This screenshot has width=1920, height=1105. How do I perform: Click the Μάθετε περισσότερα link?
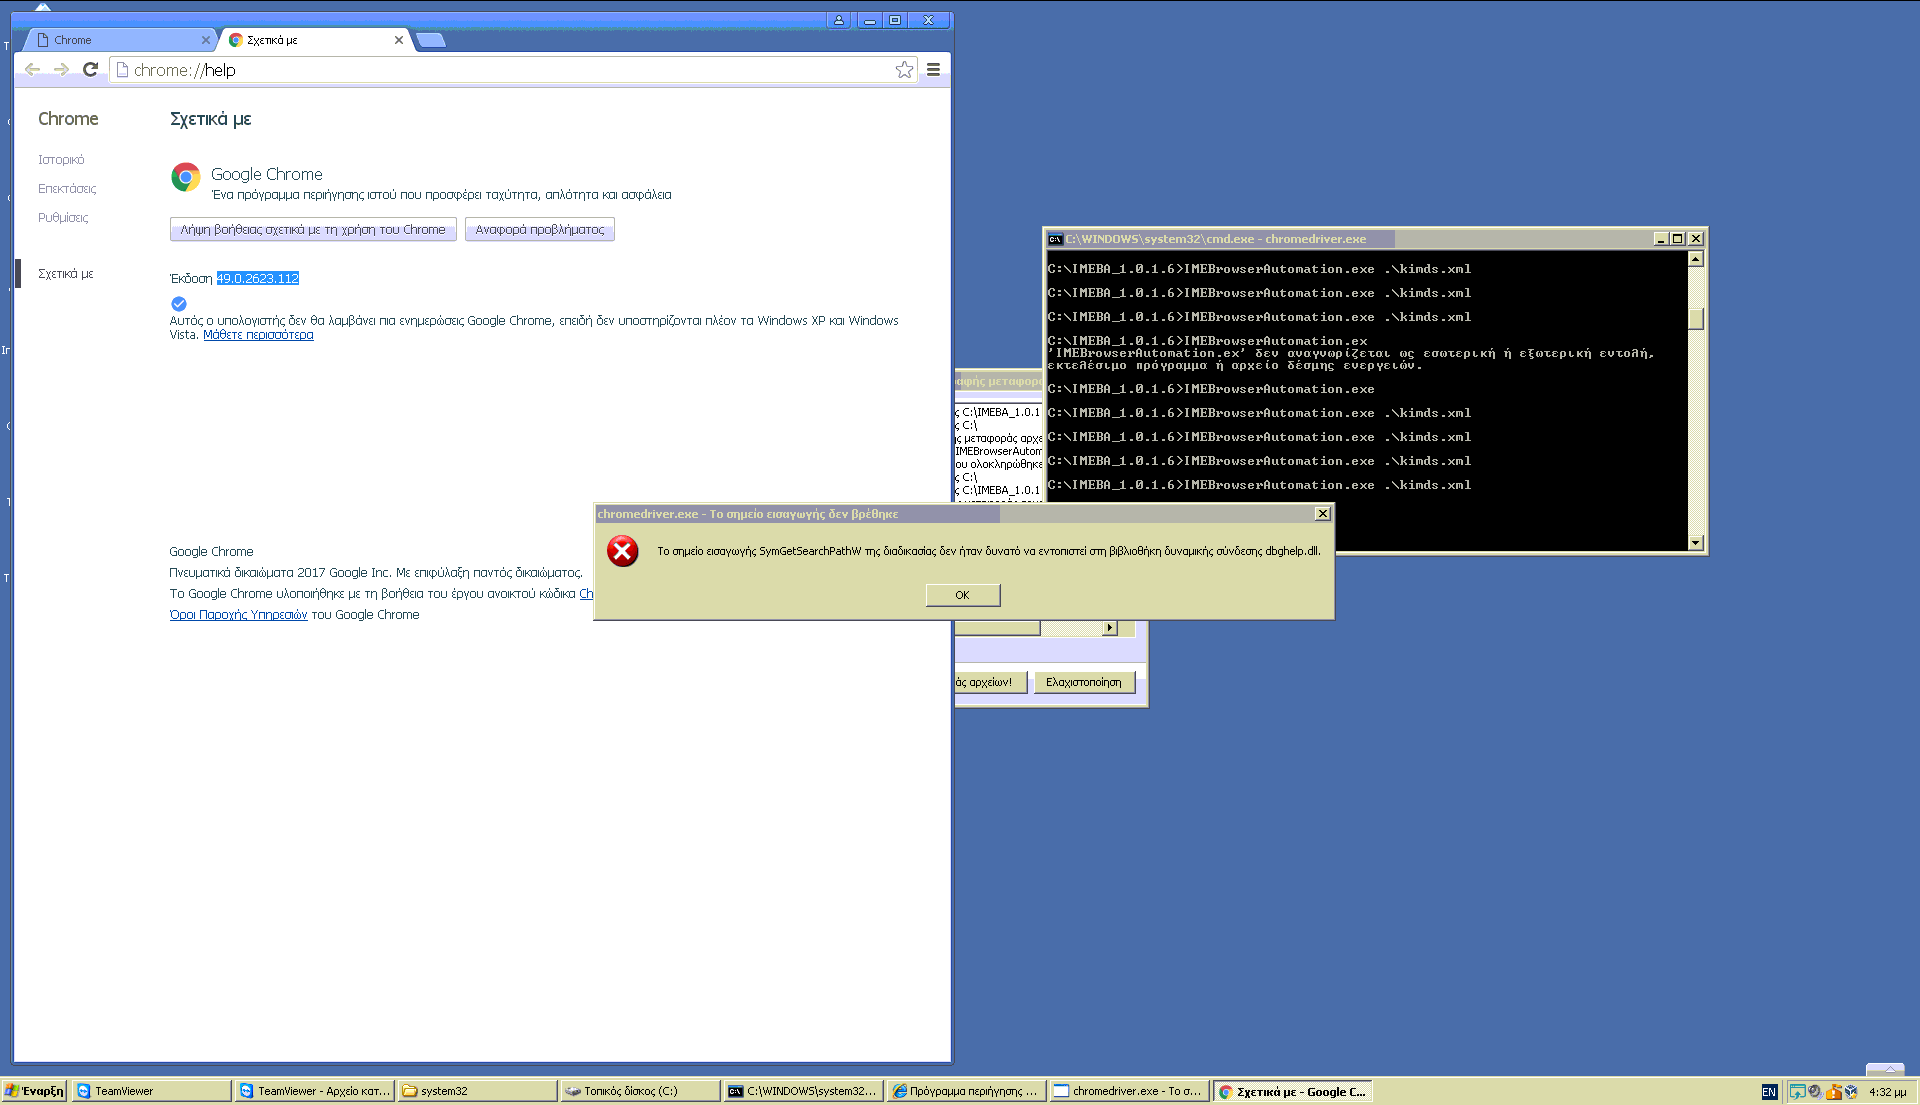[258, 334]
